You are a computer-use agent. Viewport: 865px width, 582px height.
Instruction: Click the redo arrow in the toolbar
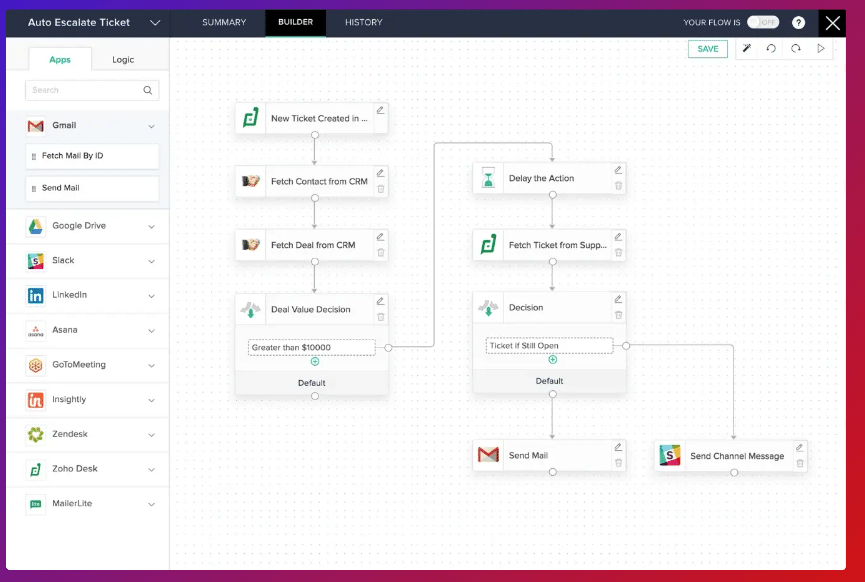click(794, 48)
